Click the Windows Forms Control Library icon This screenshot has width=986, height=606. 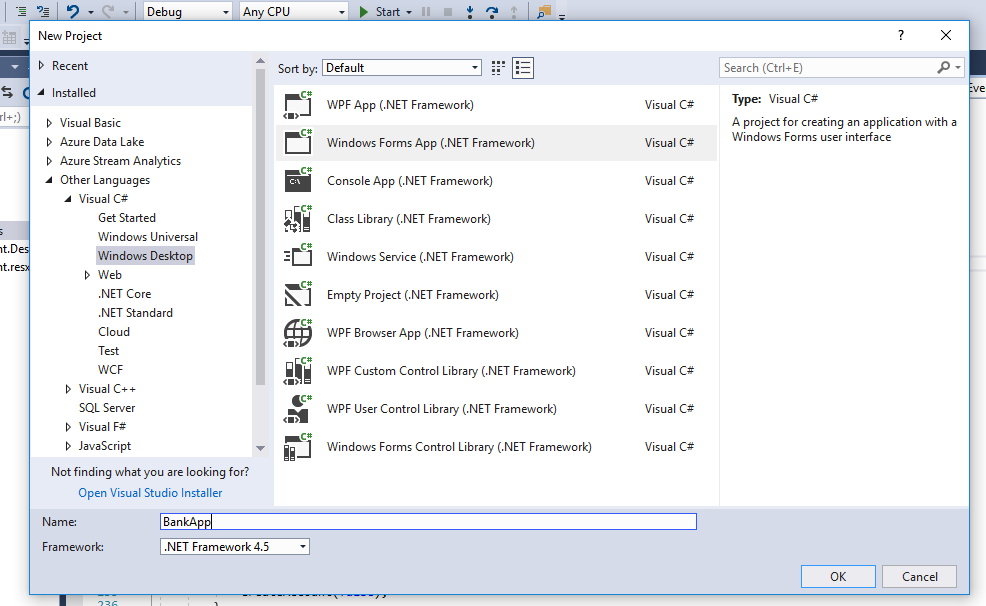coord(298,446)
